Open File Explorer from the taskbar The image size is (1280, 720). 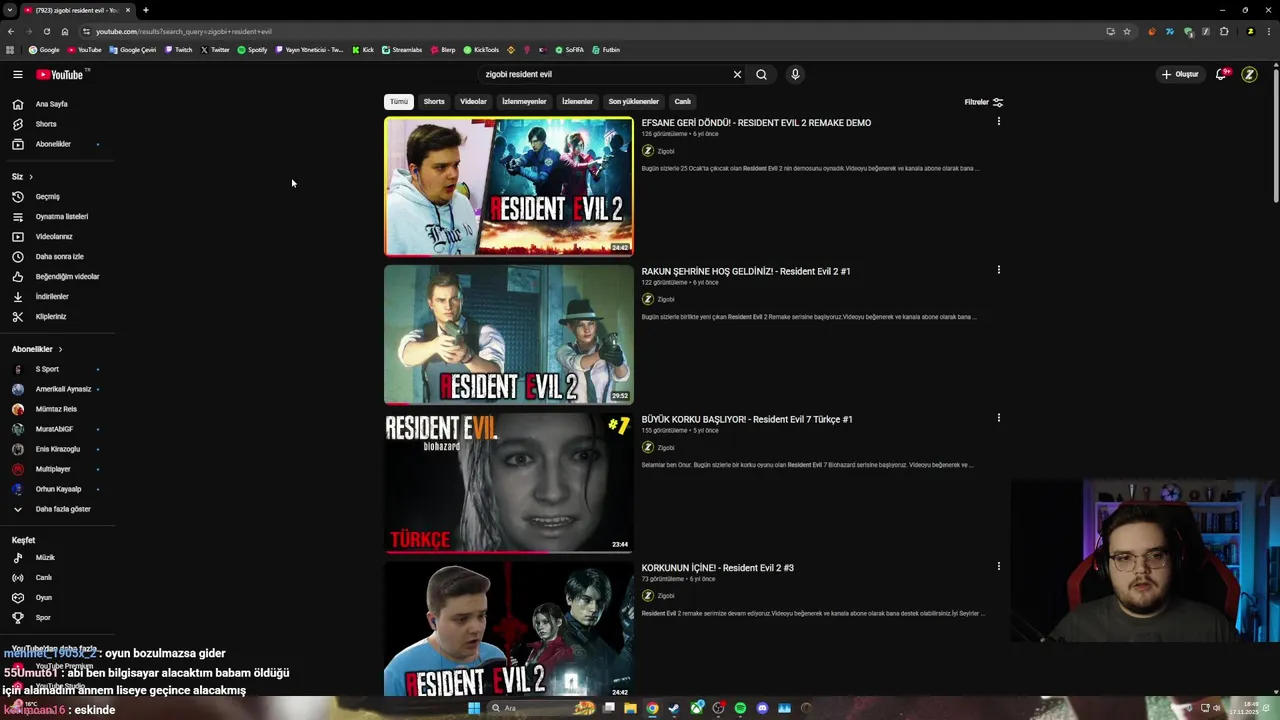630,708
